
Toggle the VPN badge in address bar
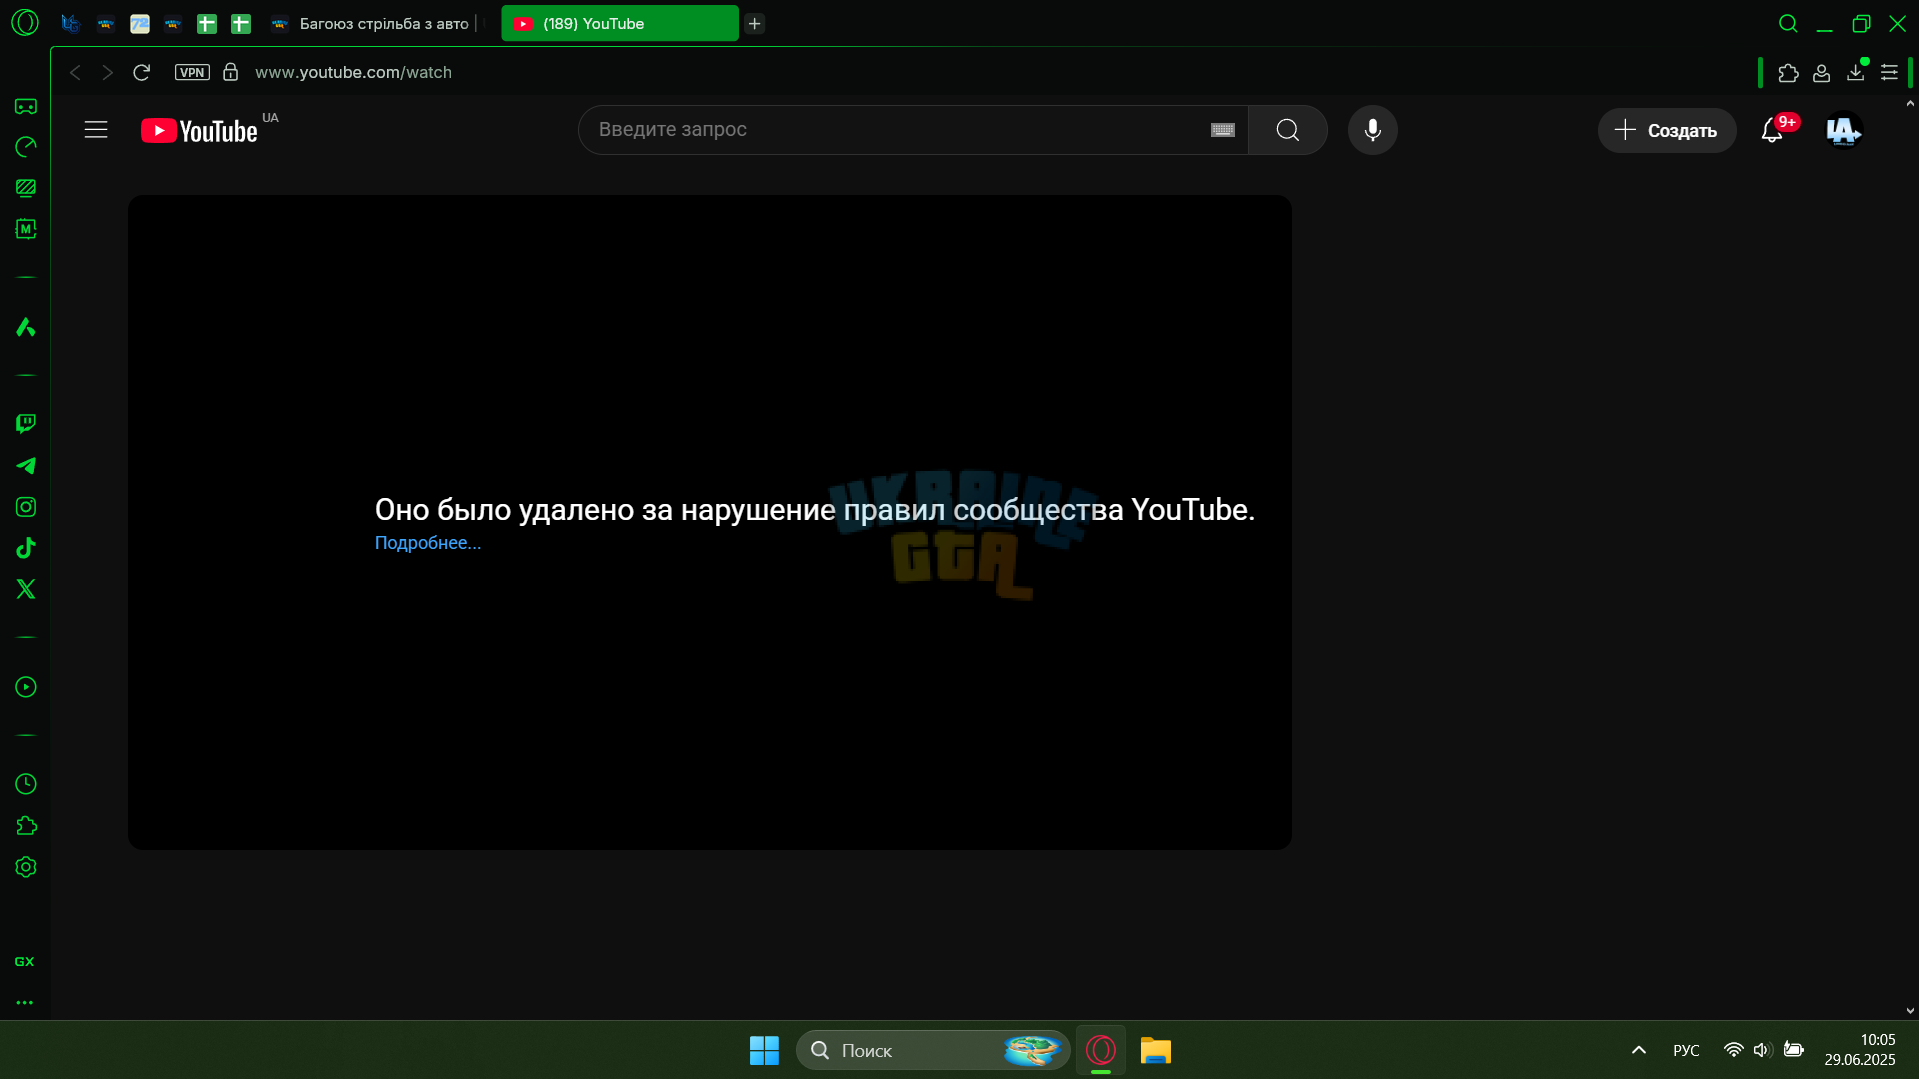(x=192, y=72)
